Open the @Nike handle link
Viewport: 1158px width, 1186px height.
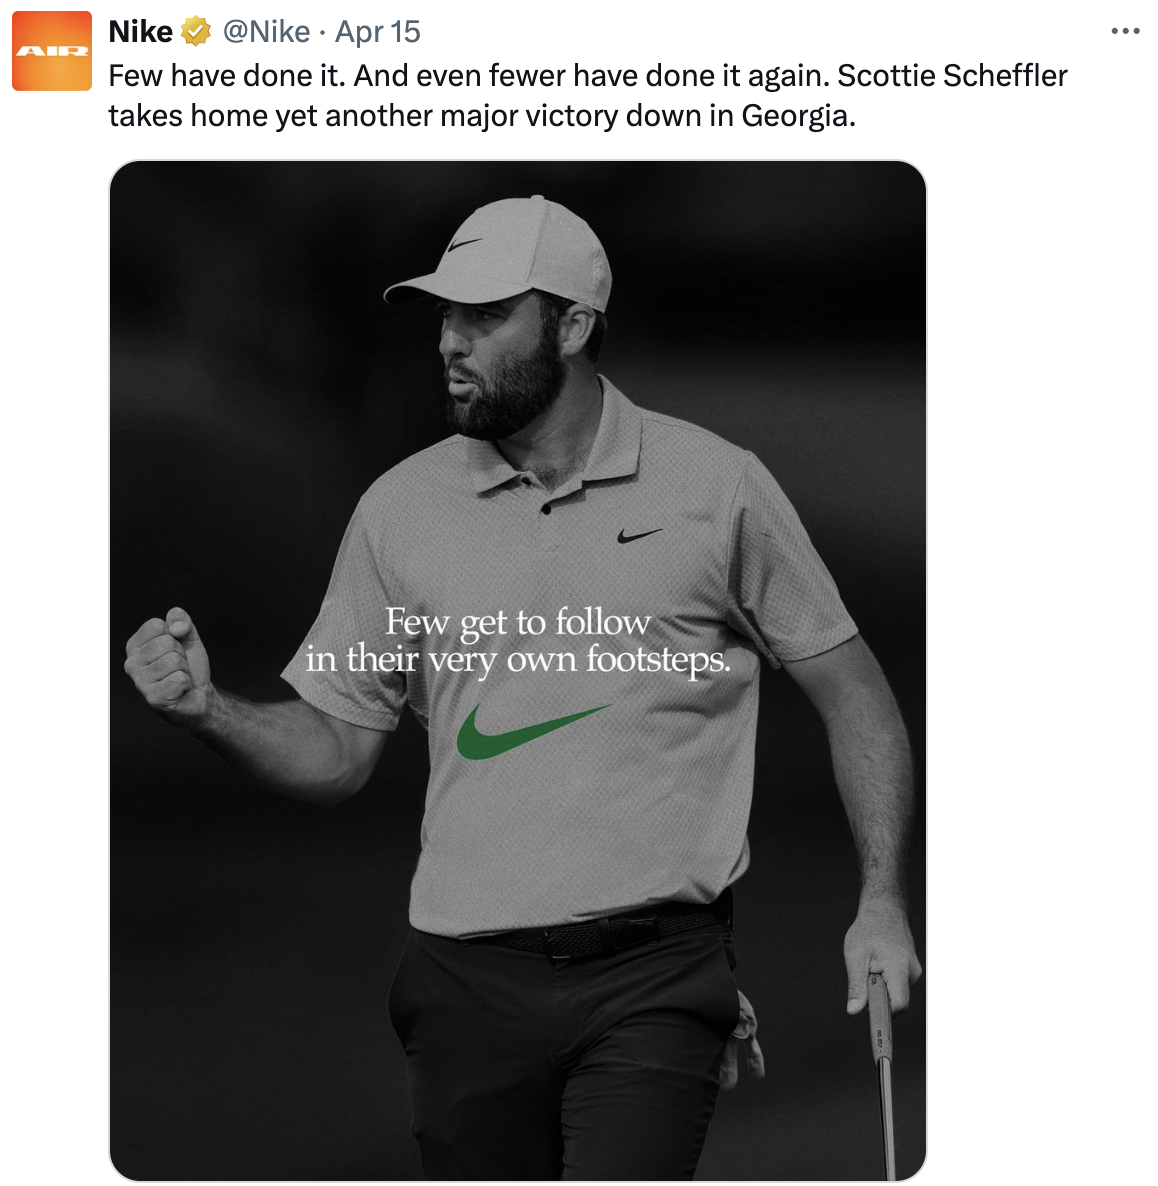pos(266,32)
